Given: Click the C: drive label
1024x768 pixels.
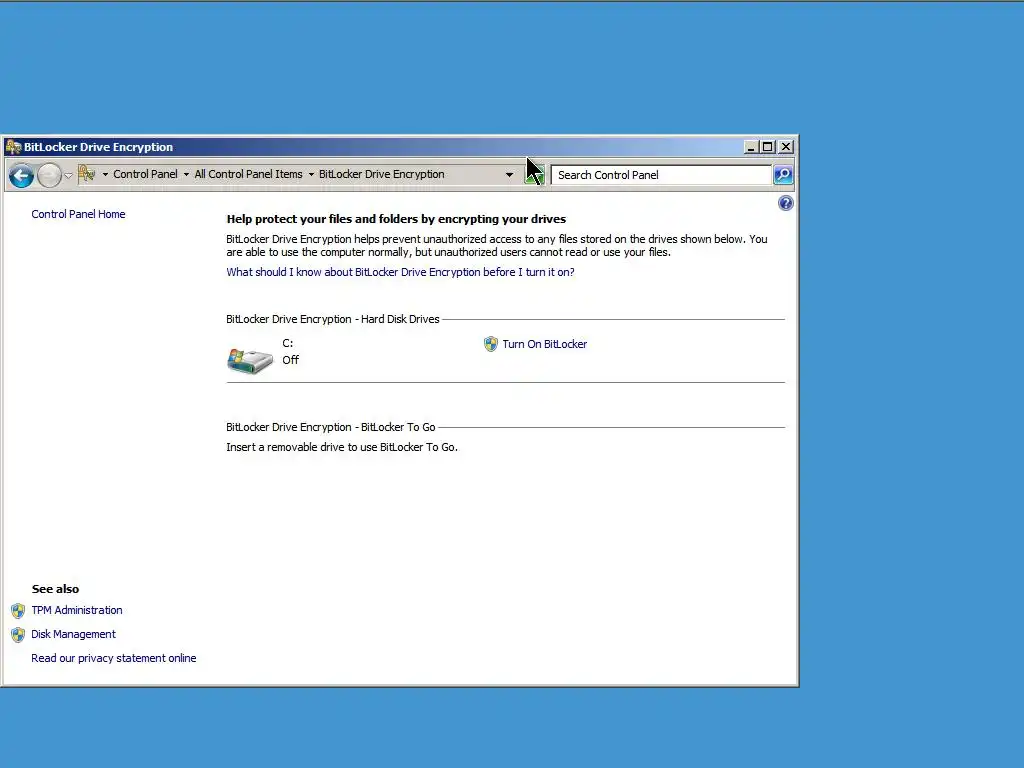Looking at the screenshot, I should click(x=287, y=343).
